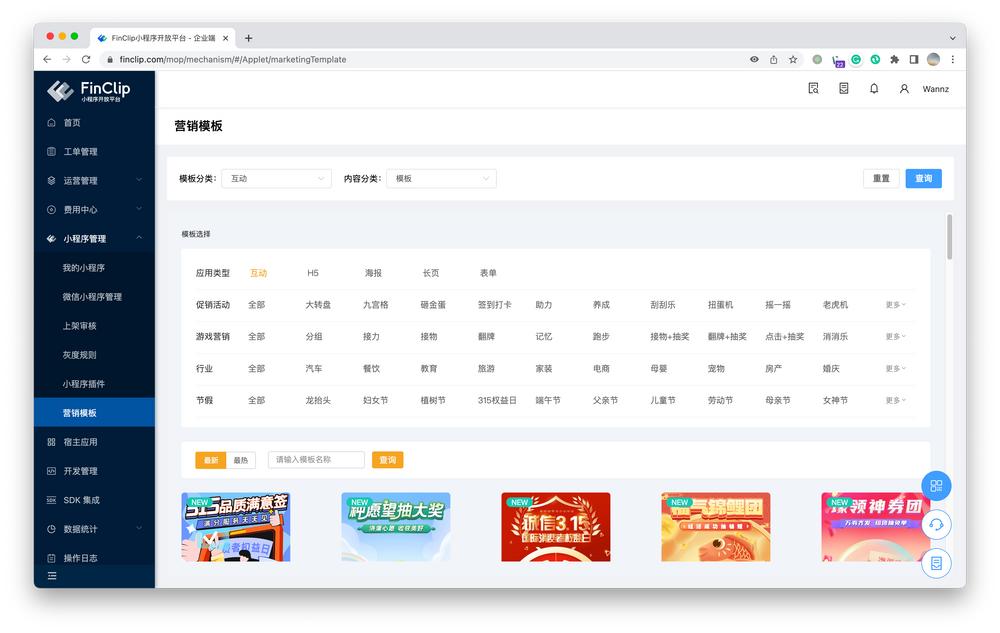Open the 内容分类 content dropdown
This screenshot has width=1000, height=633.
coord(440,178)
